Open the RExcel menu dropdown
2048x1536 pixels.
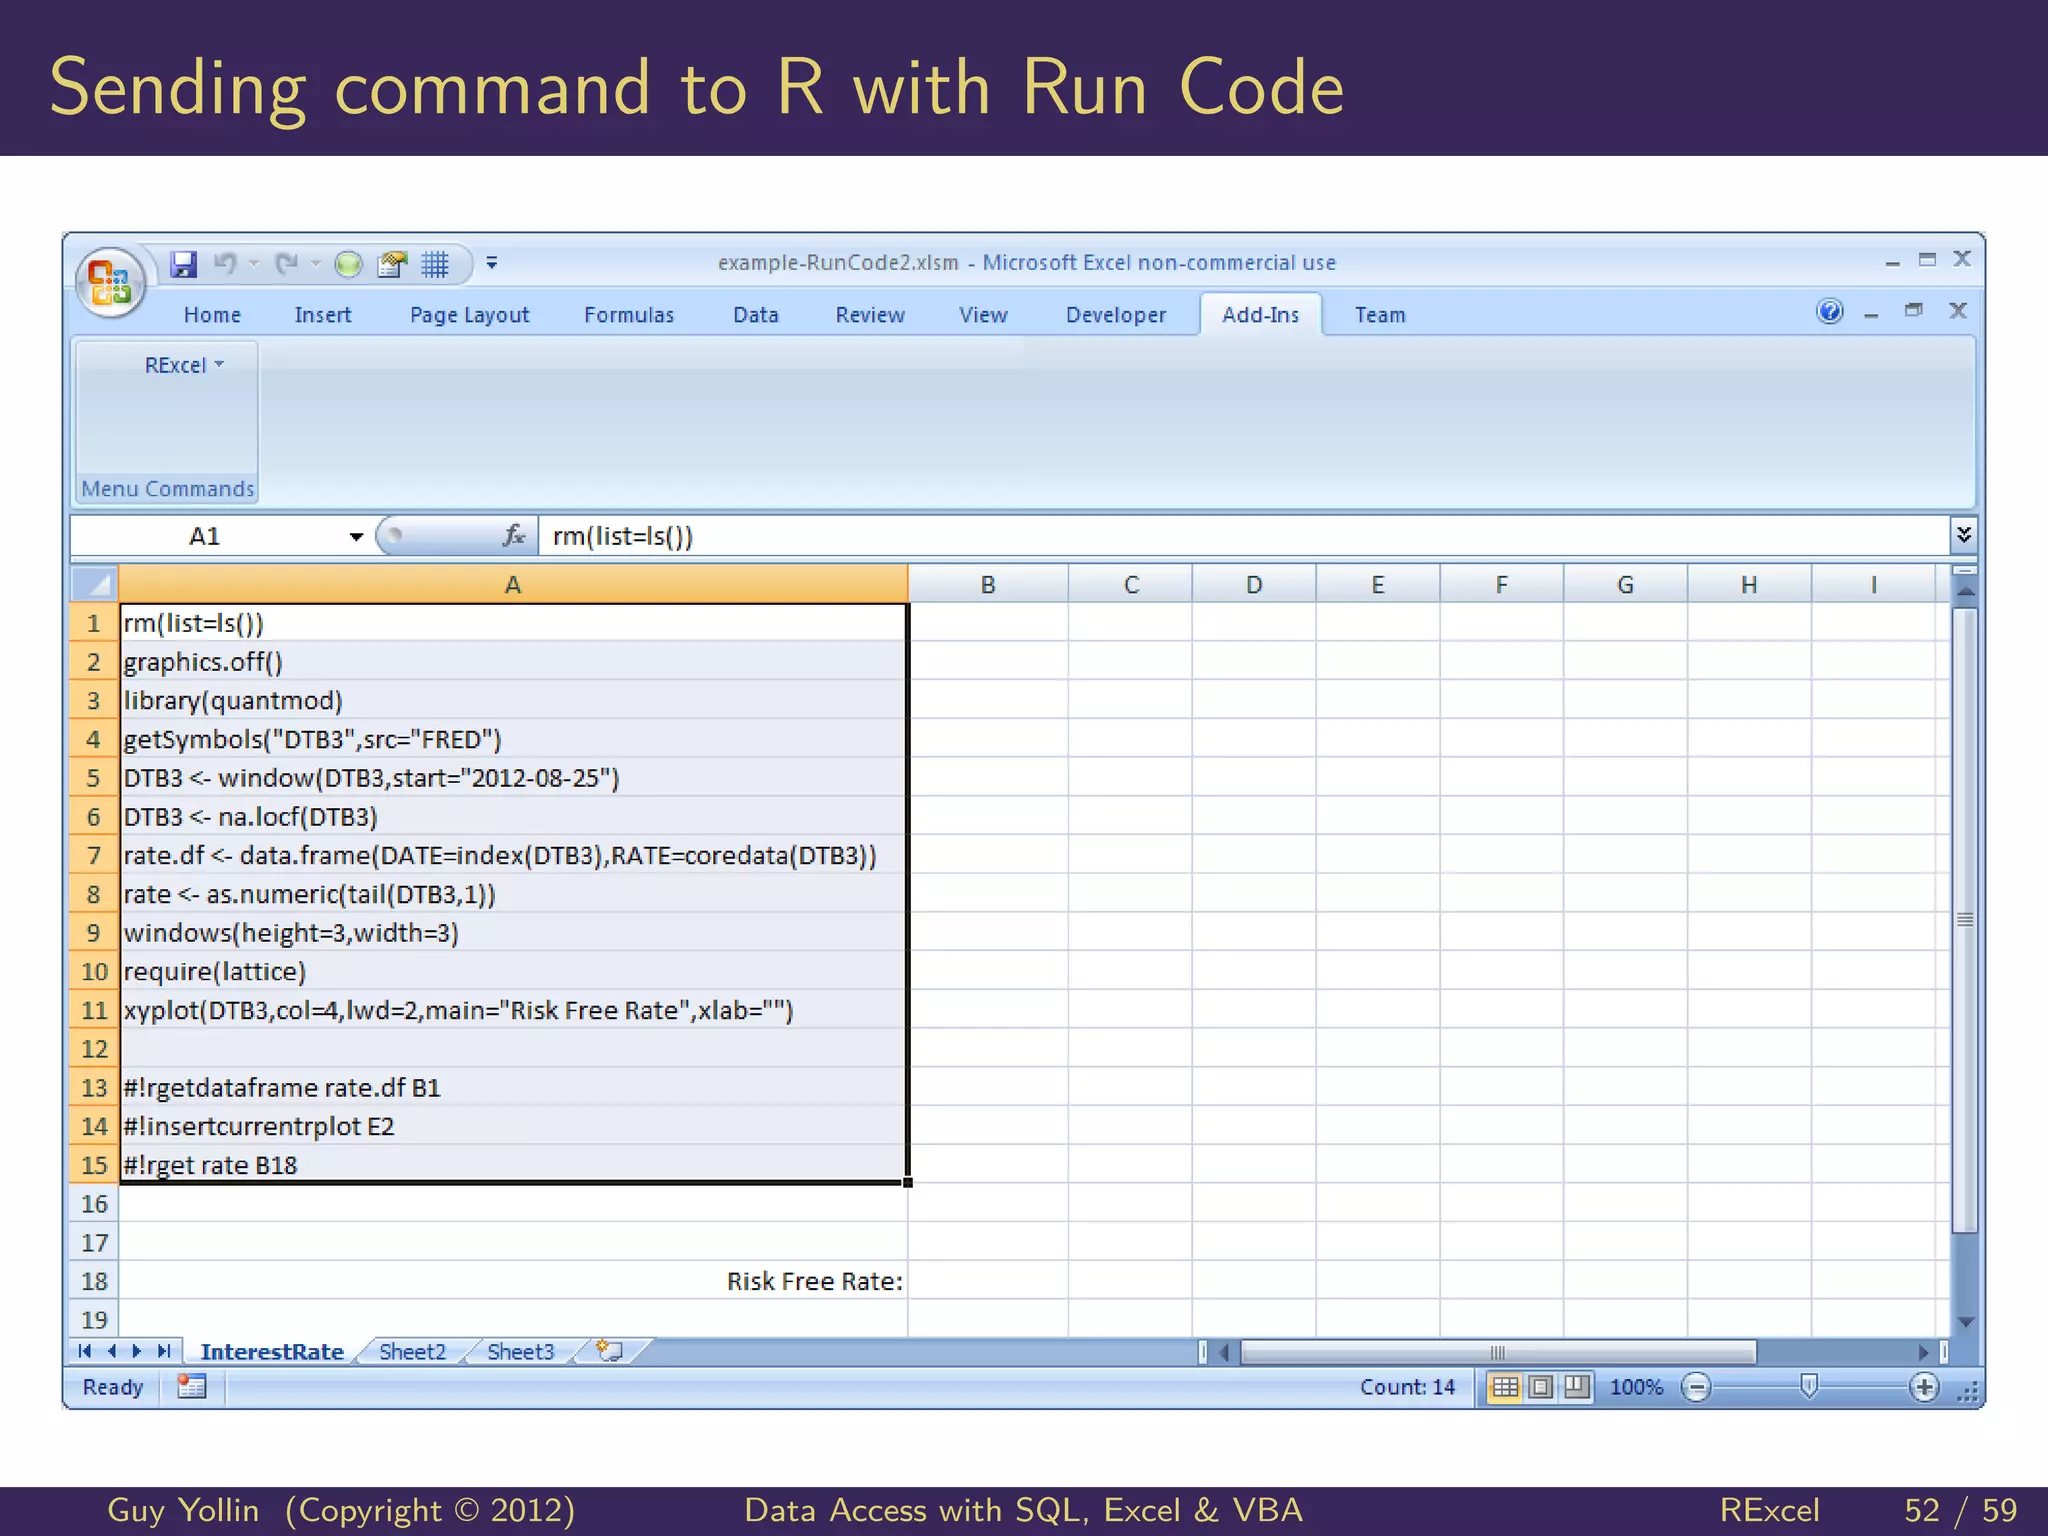(x=184, y=365)
